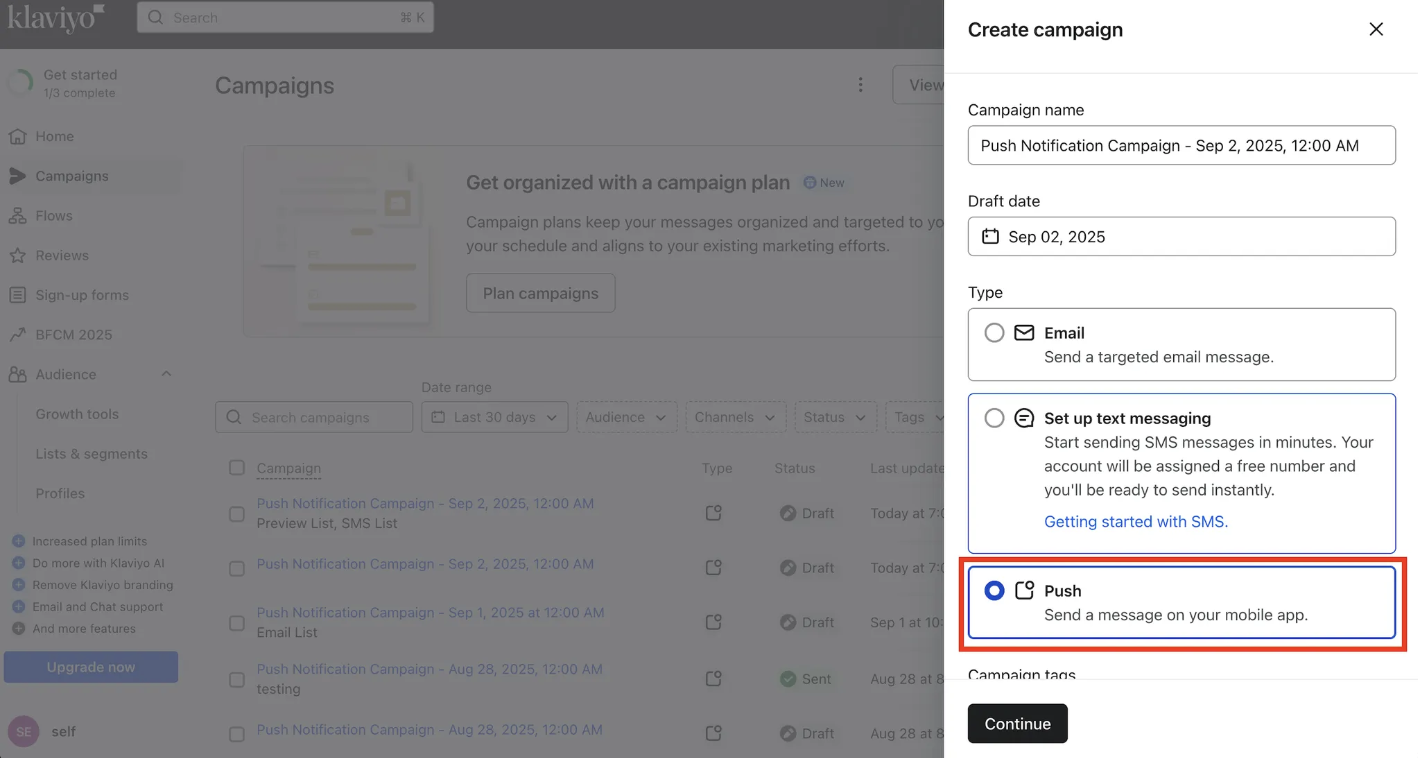This screenshot has height=758, width=1418.
Task: Click the plus icon beside Do more with Klaviyo AI
Action: click(18, 563)
